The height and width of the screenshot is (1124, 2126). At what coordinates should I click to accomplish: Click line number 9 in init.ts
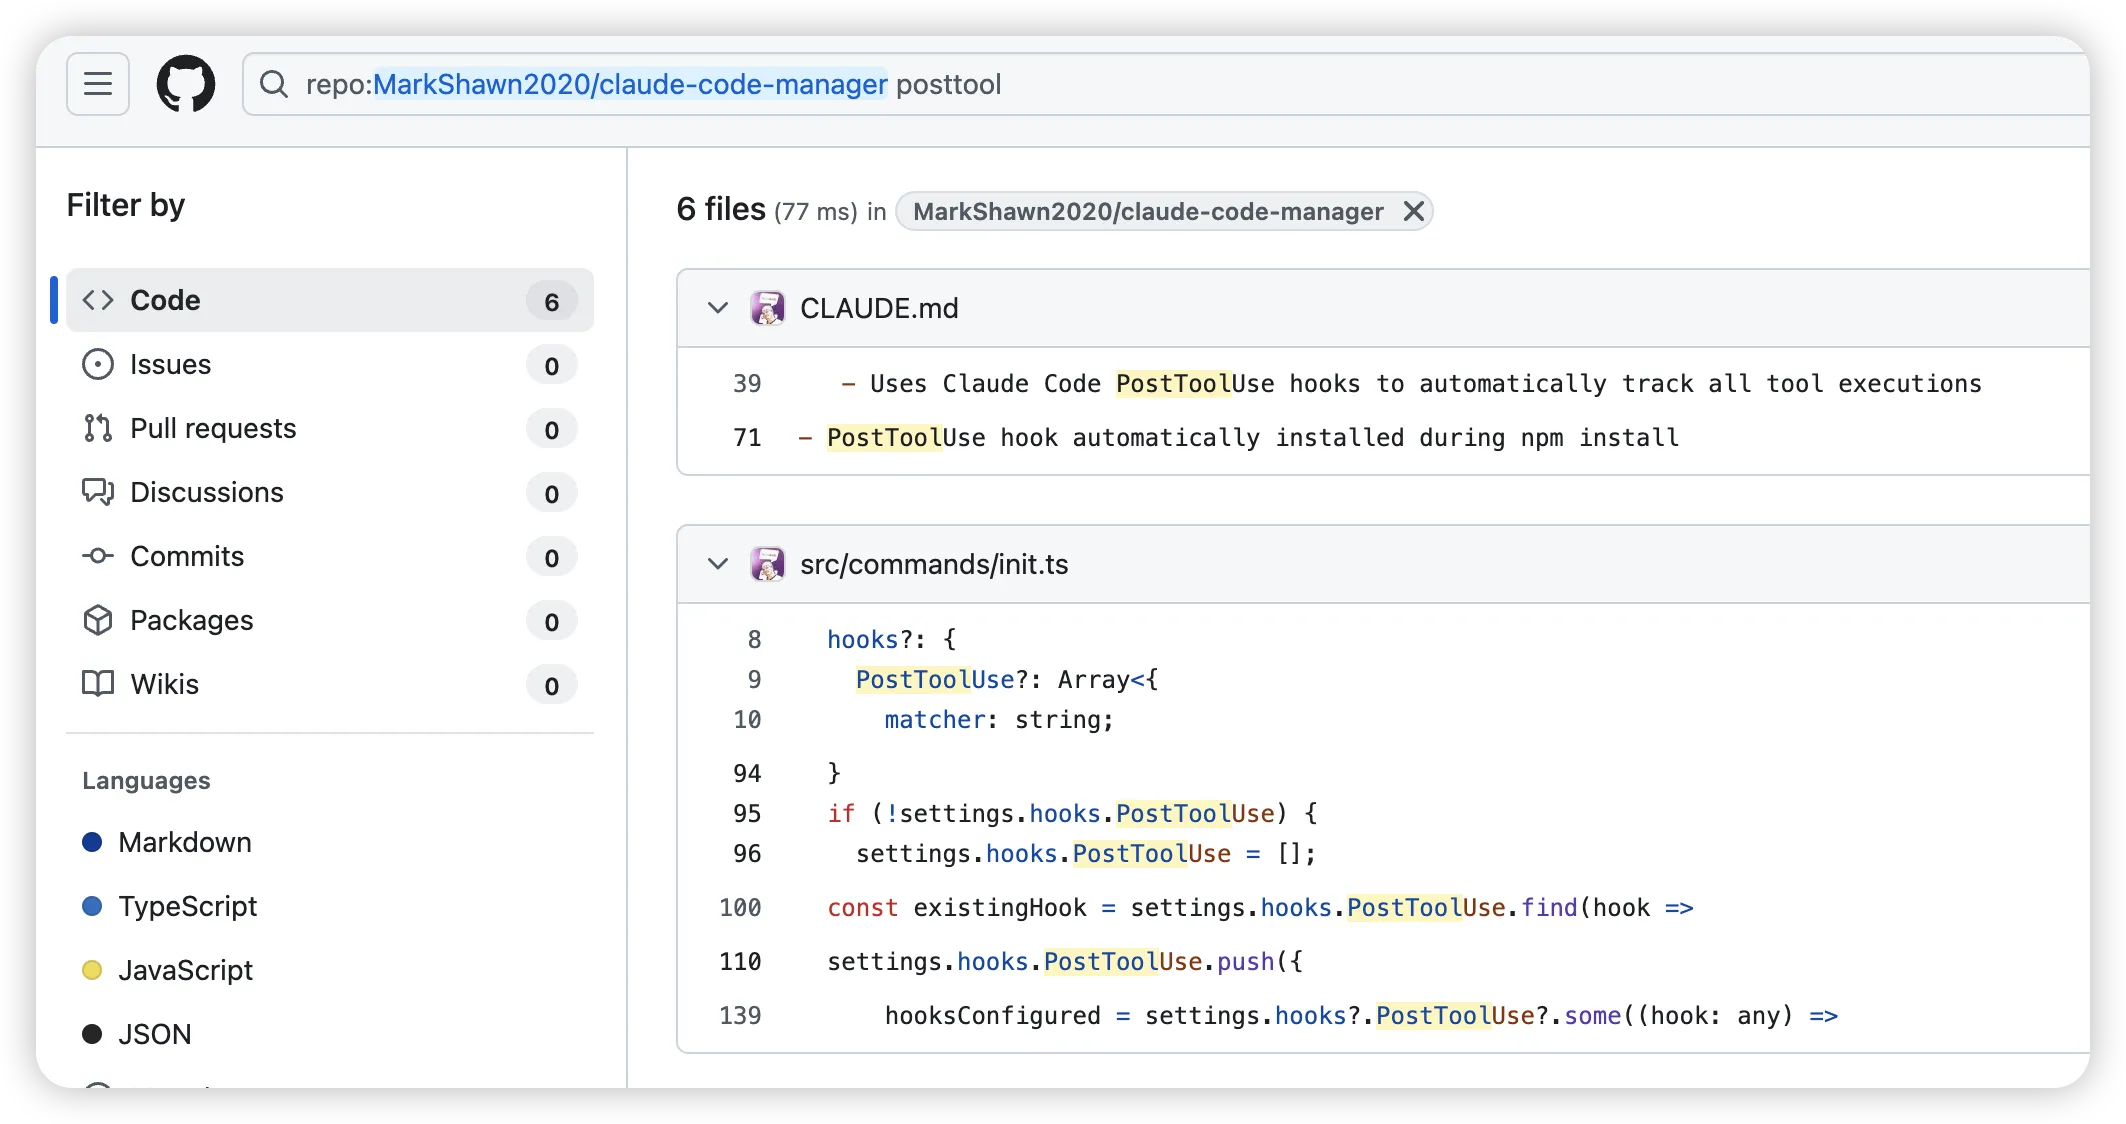coord(754,680)
